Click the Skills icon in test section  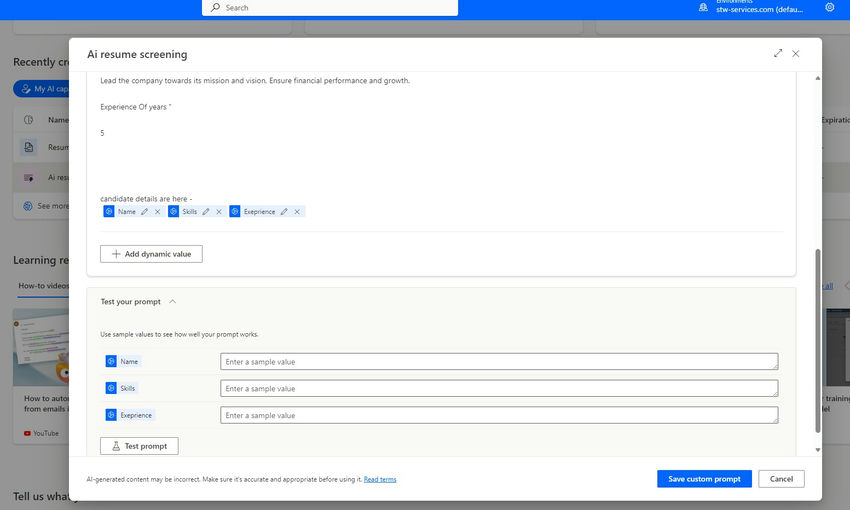[111, 388]
